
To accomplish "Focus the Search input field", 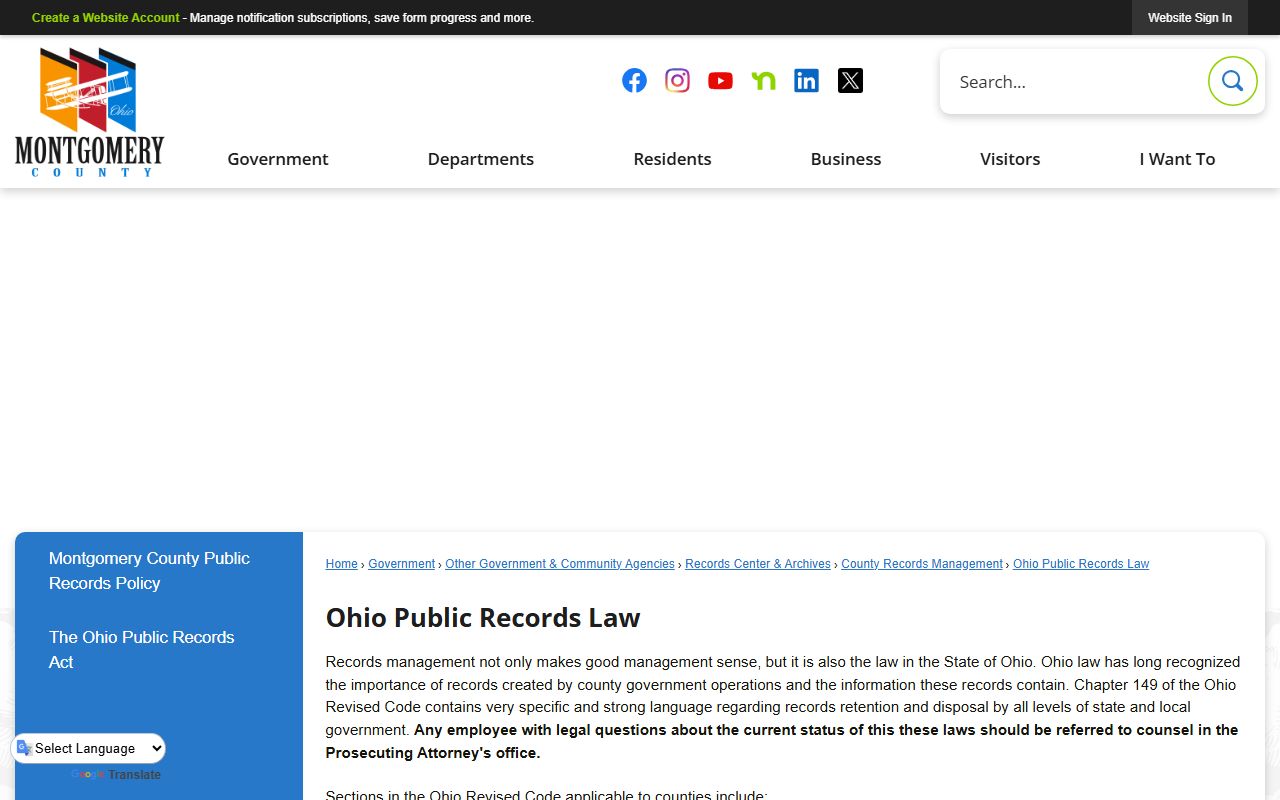I will [x=1073, y=82].
